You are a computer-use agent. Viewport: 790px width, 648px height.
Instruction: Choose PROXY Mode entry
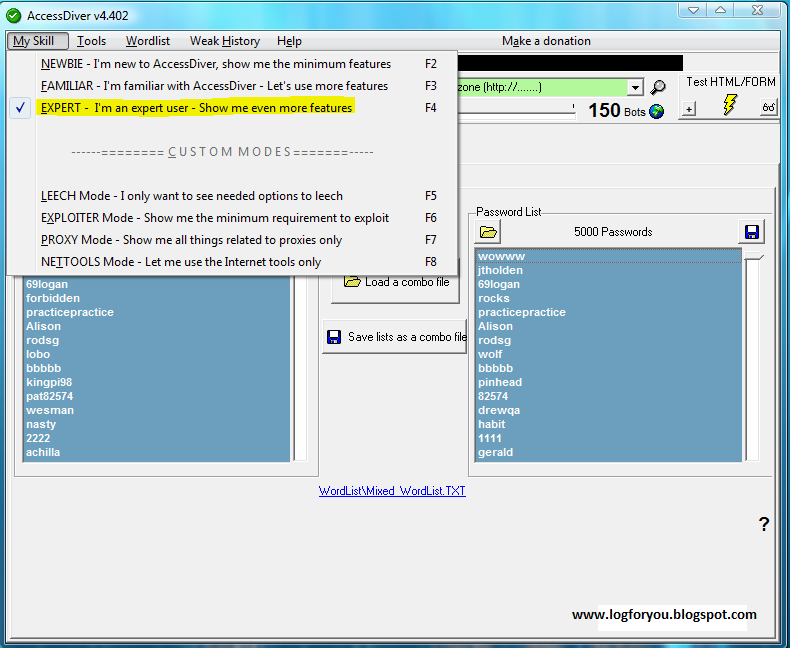coord(232,240)
